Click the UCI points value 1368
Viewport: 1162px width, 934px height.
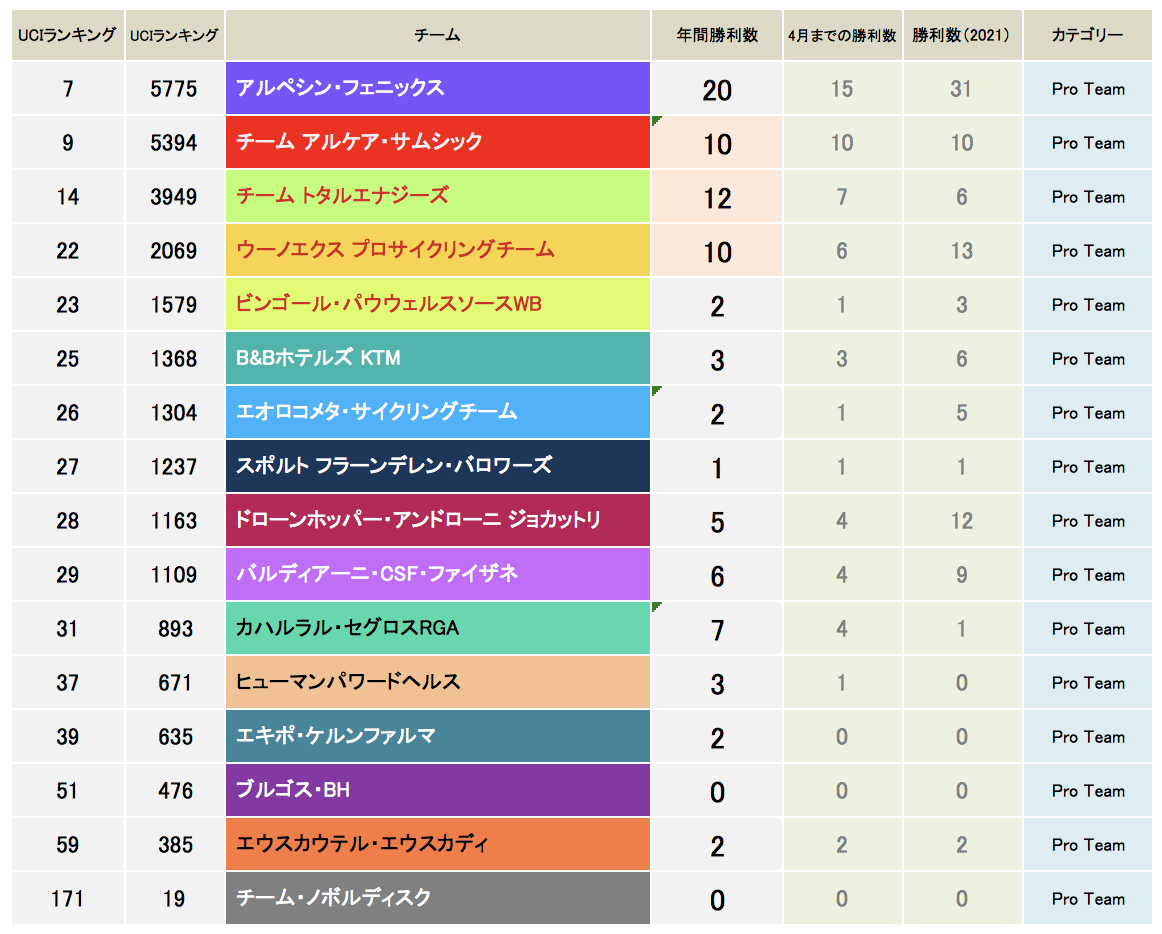174,360
